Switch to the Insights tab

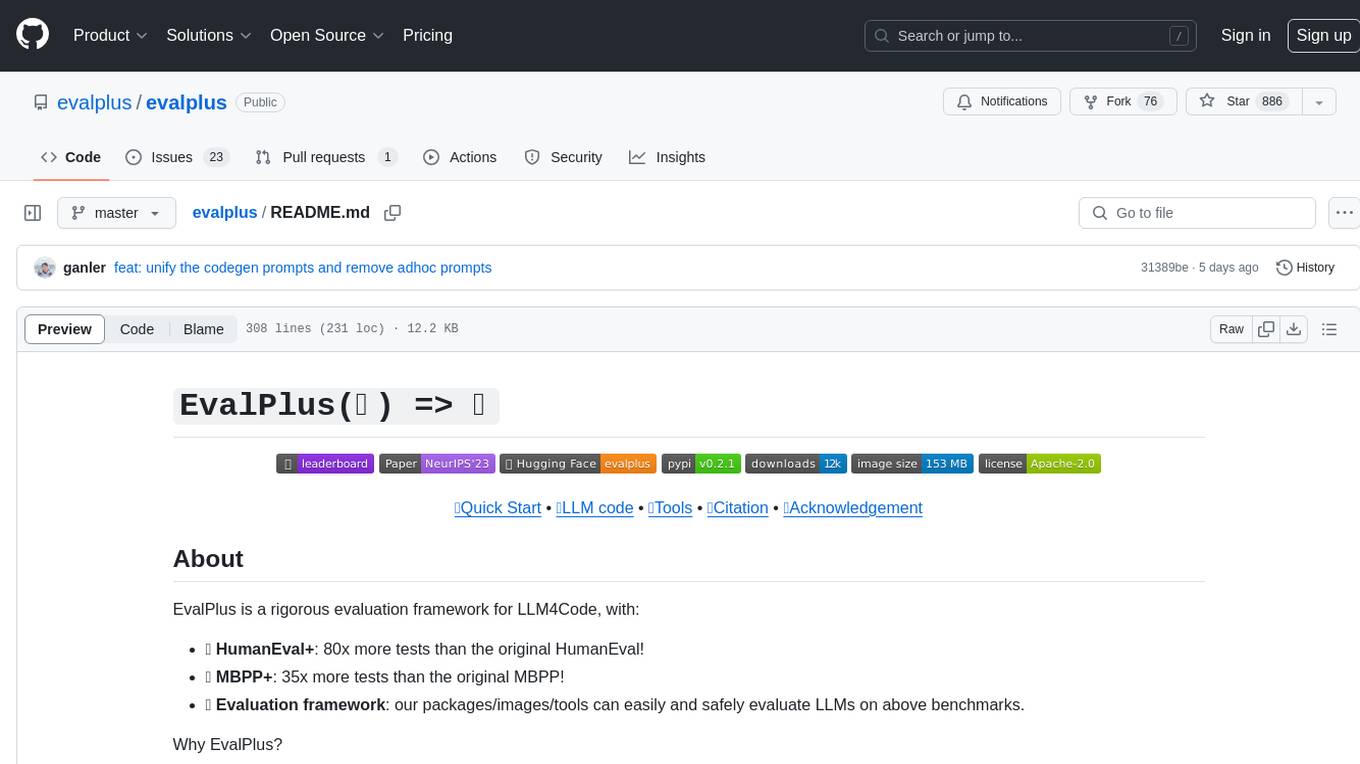coord(667,157)
